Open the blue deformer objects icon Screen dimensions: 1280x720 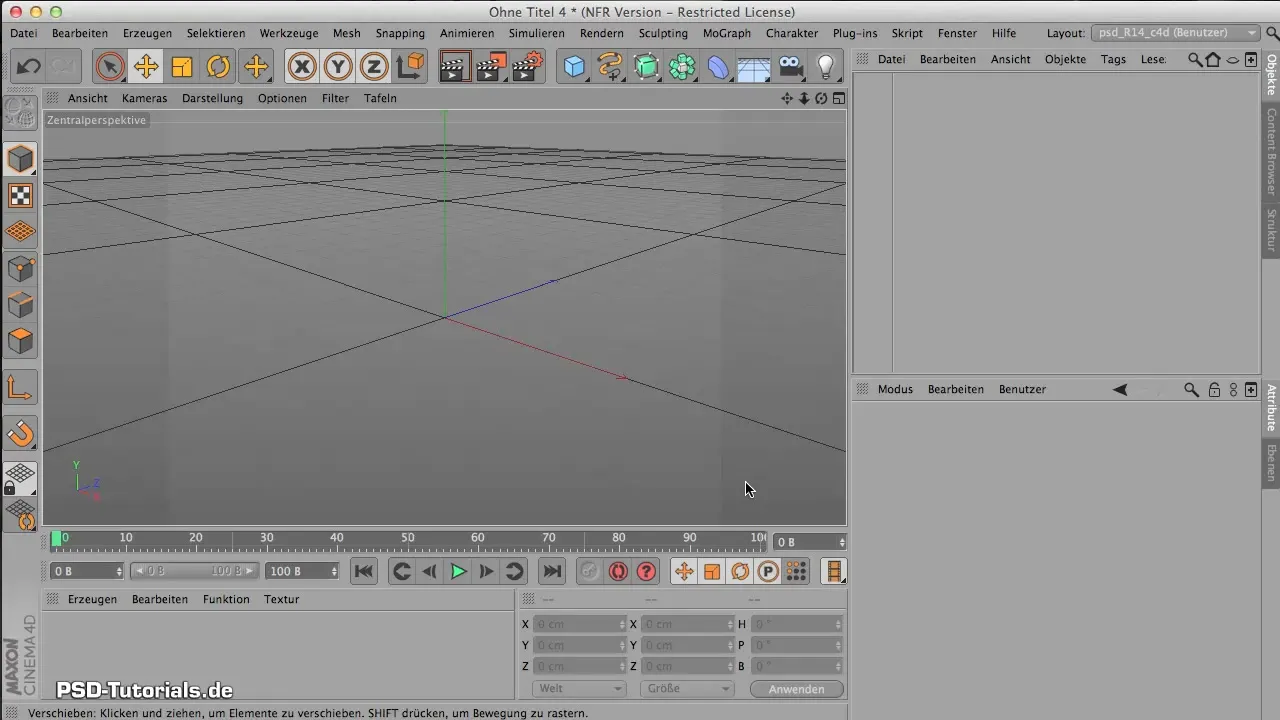(x=719, y=67)
